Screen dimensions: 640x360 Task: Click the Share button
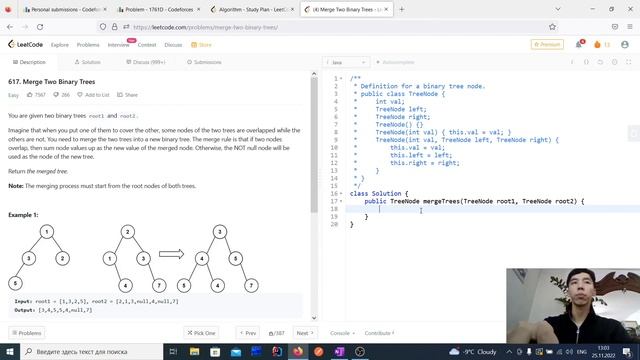(127, 95)
